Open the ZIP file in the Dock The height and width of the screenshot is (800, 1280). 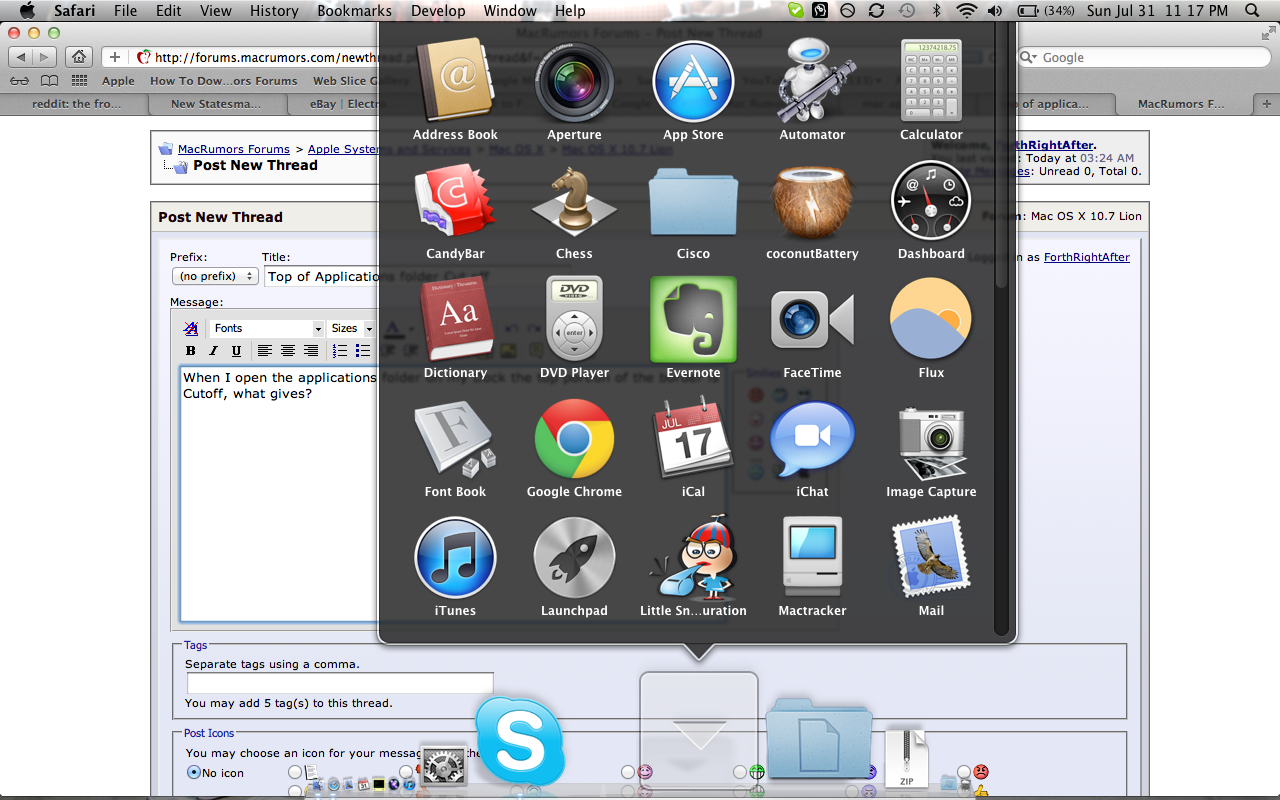point(906,760)
